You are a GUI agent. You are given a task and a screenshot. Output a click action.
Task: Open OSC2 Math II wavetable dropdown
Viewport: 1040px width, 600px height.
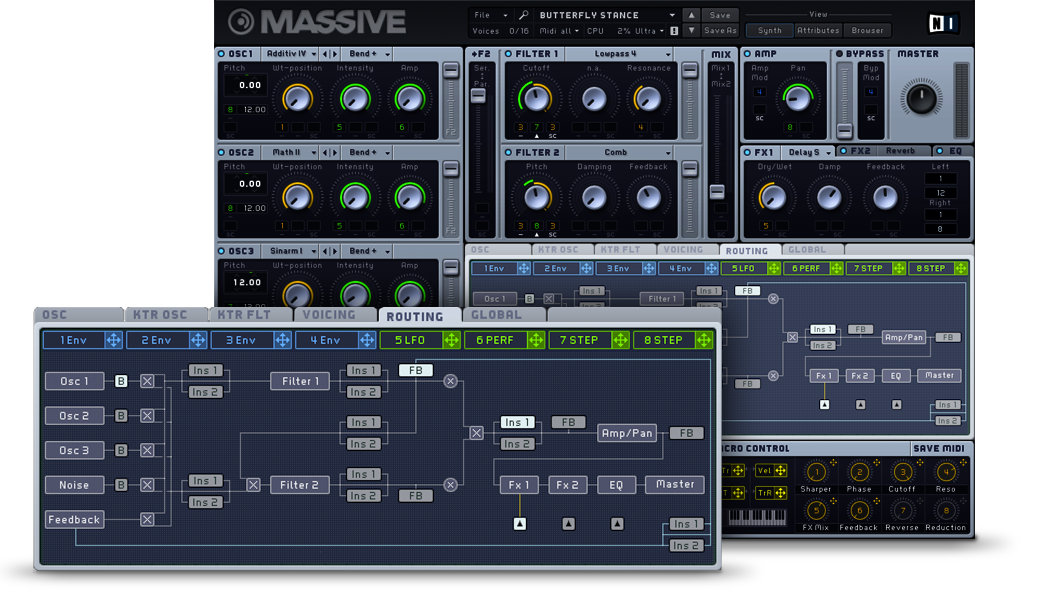pos(291,152)
